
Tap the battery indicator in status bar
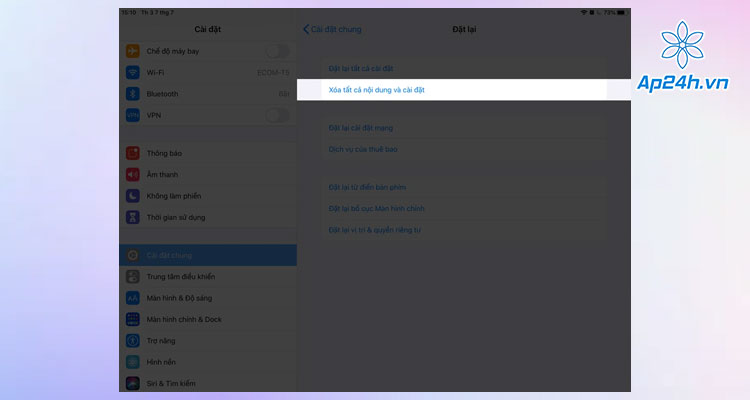620,12
